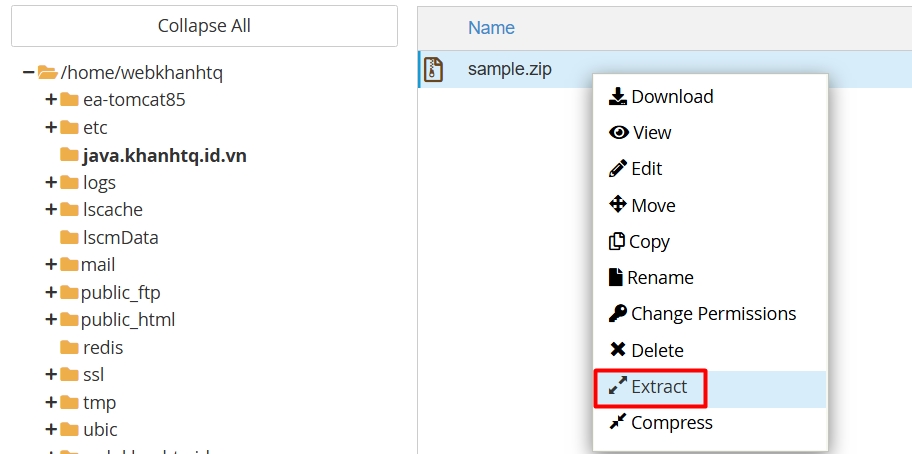
Task: Click the eye icon beside View
Action: 618,133
